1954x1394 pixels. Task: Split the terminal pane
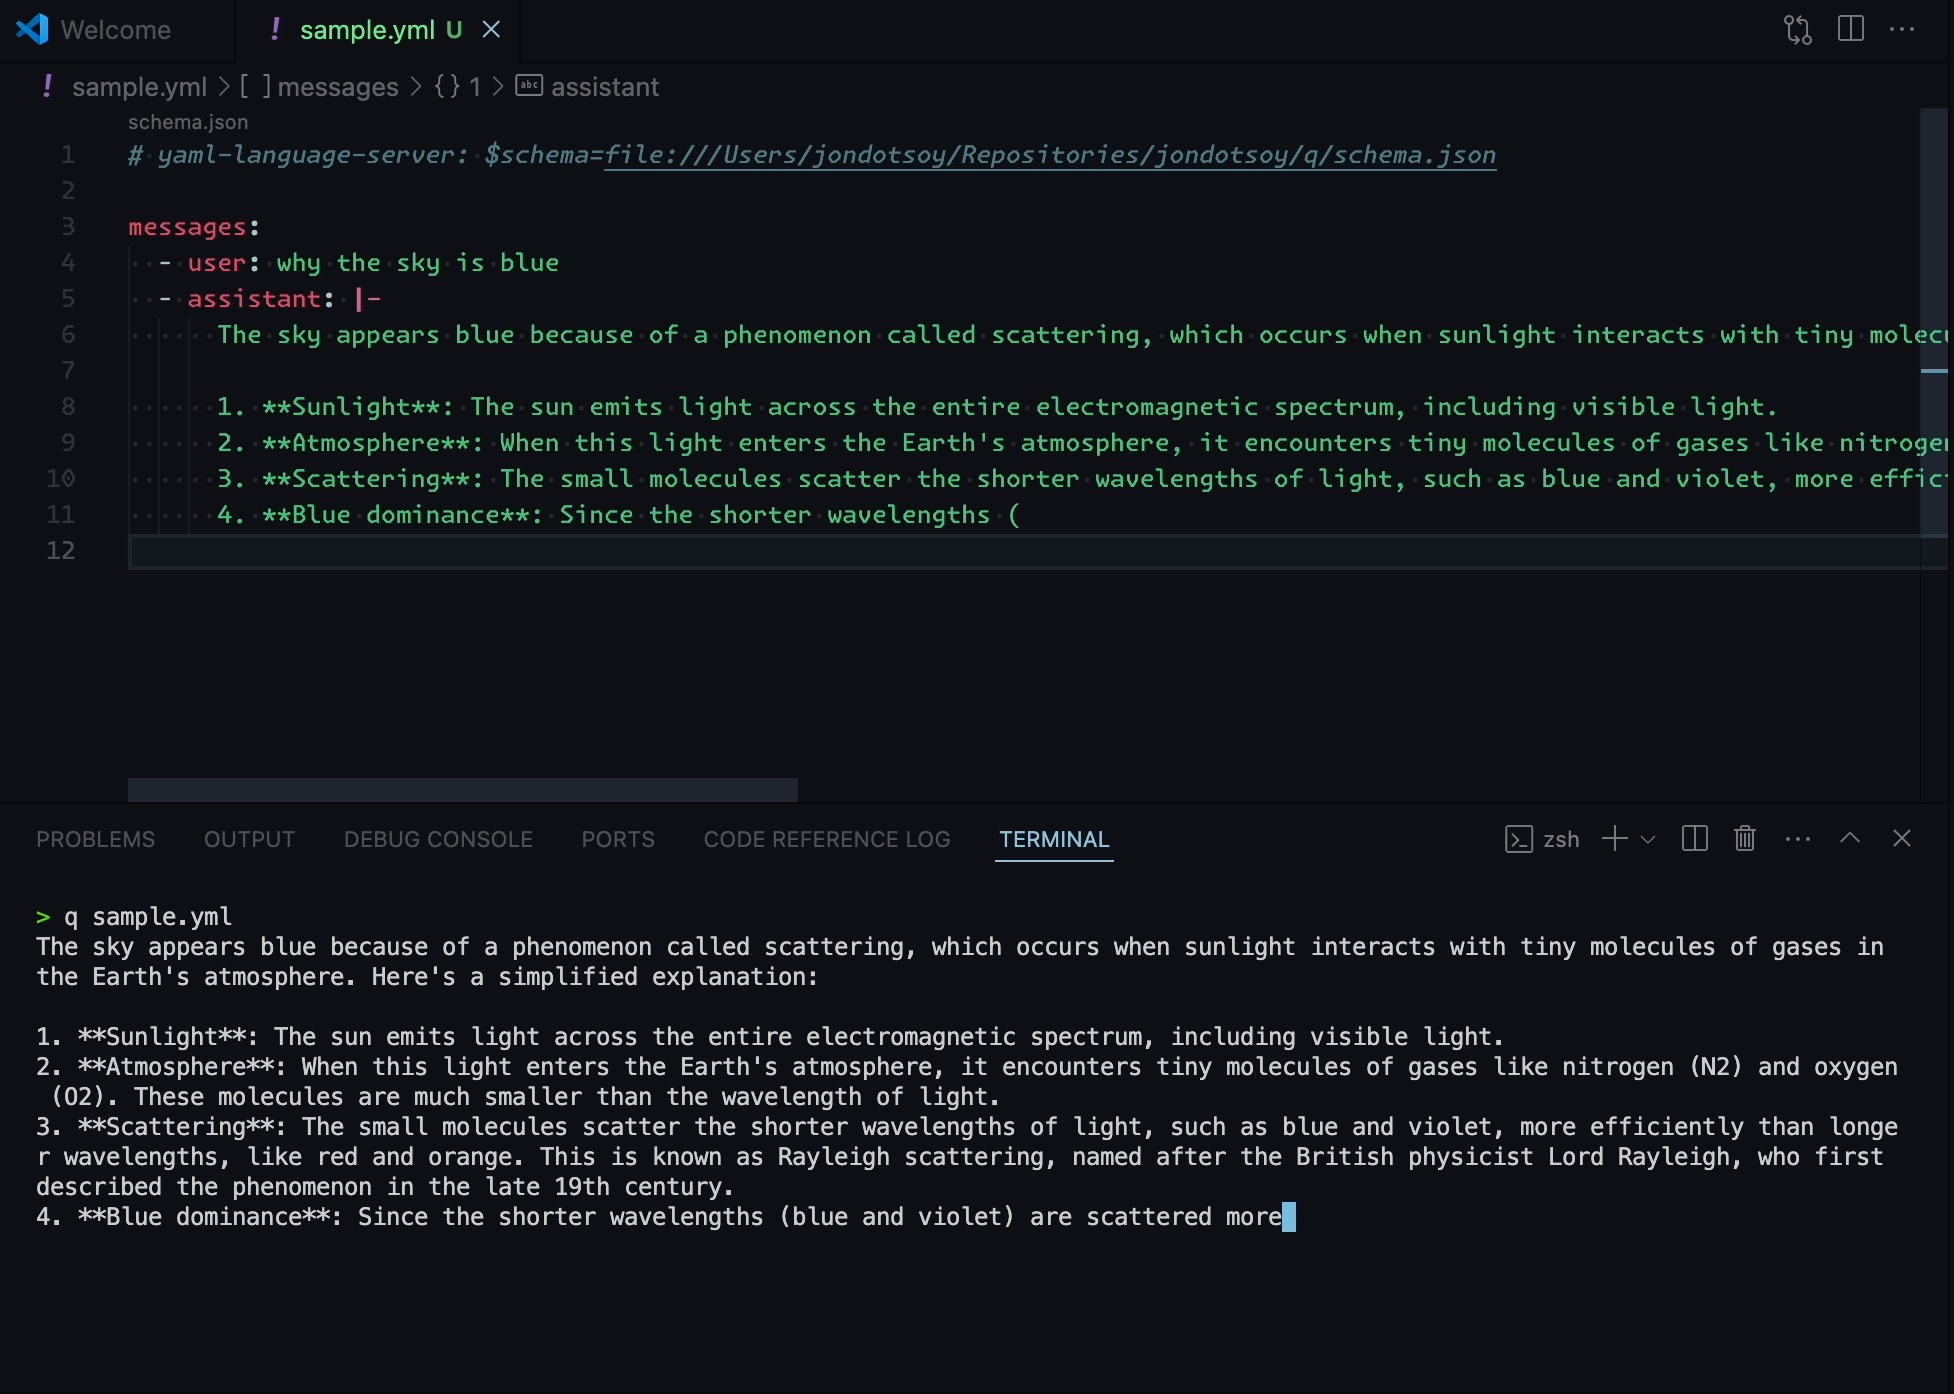click(x=1694, y=839)
